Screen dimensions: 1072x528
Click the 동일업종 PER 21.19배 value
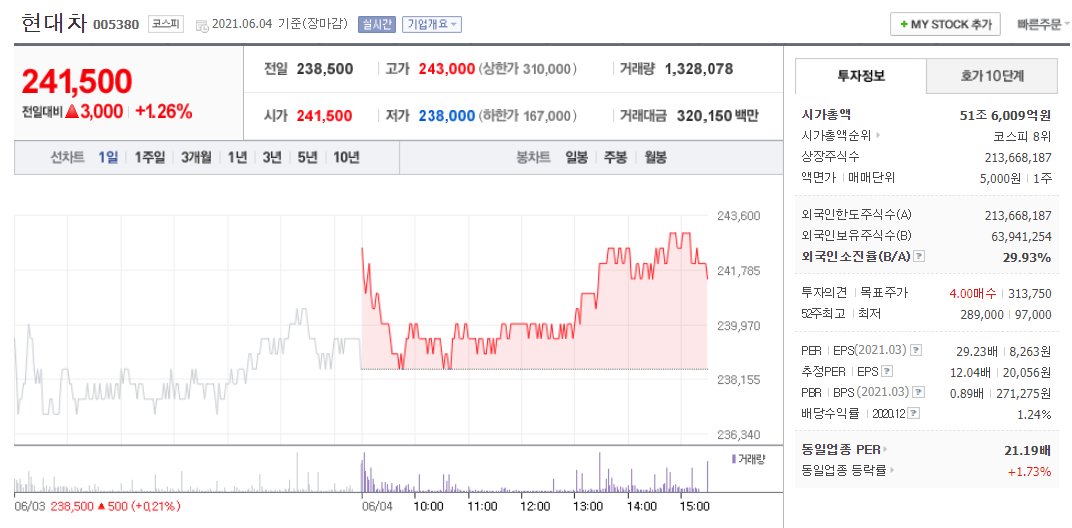click(x=1028, y=450)
